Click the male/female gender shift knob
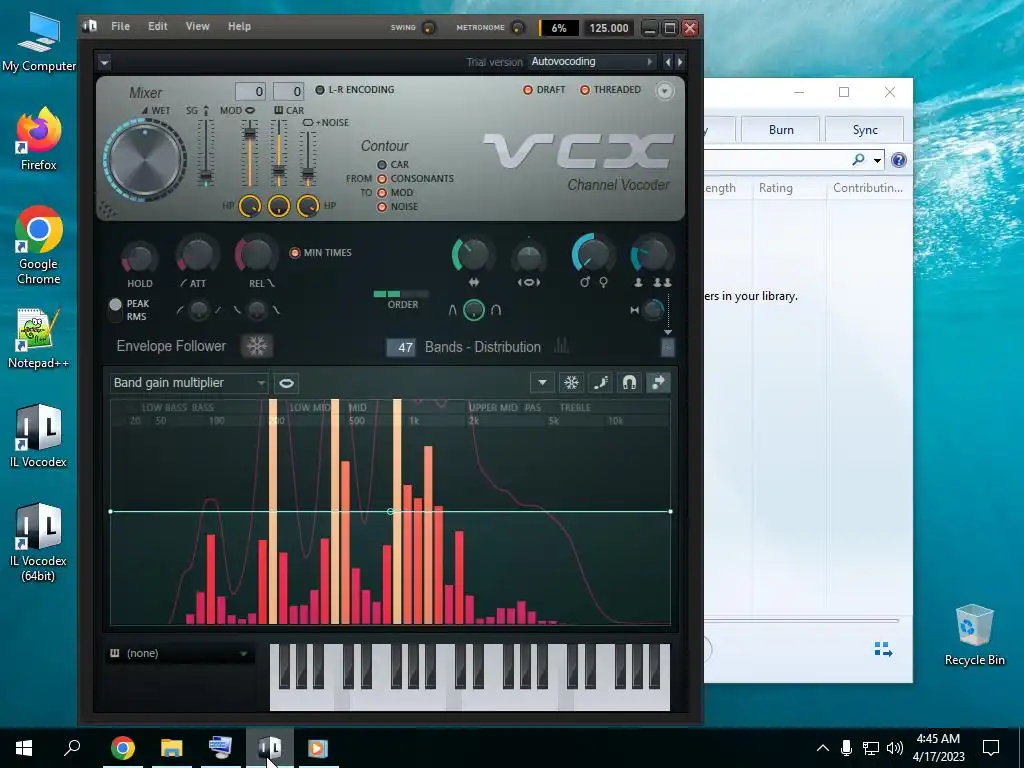This screenshot has width=1024, height=768. 592,253
